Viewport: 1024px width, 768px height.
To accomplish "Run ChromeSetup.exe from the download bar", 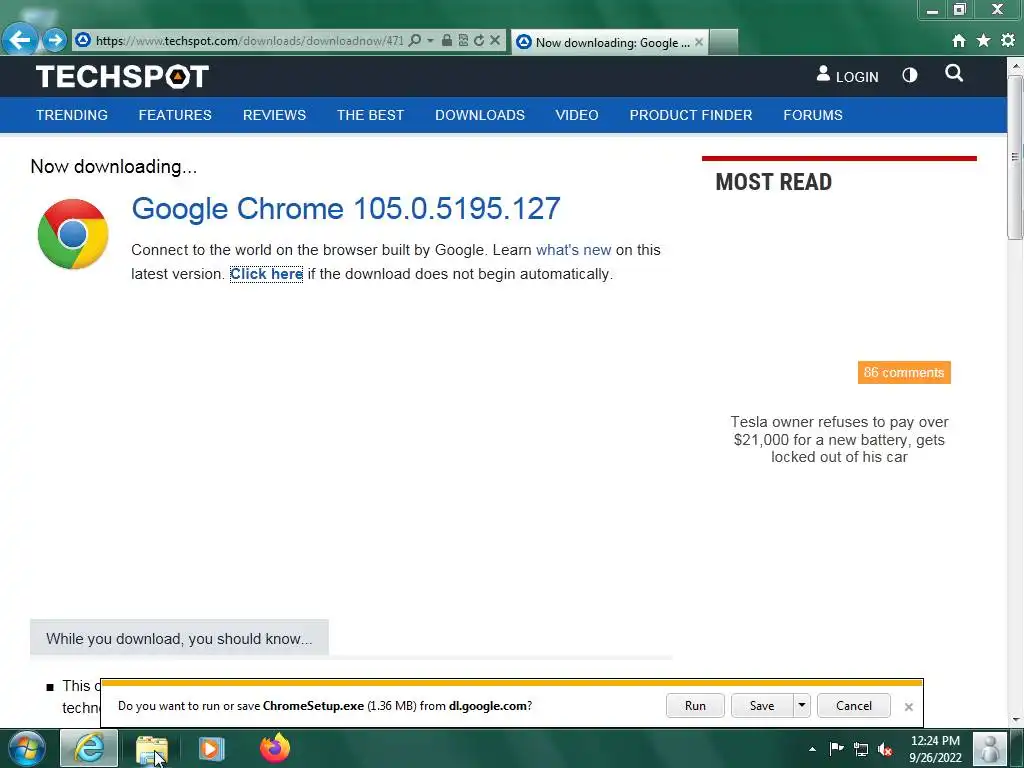I will (695, 706).
